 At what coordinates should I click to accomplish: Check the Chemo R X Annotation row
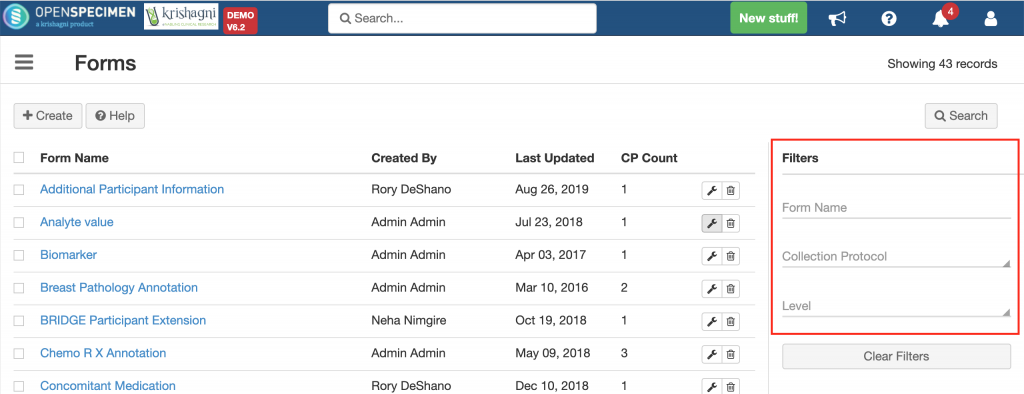[19, 353]
